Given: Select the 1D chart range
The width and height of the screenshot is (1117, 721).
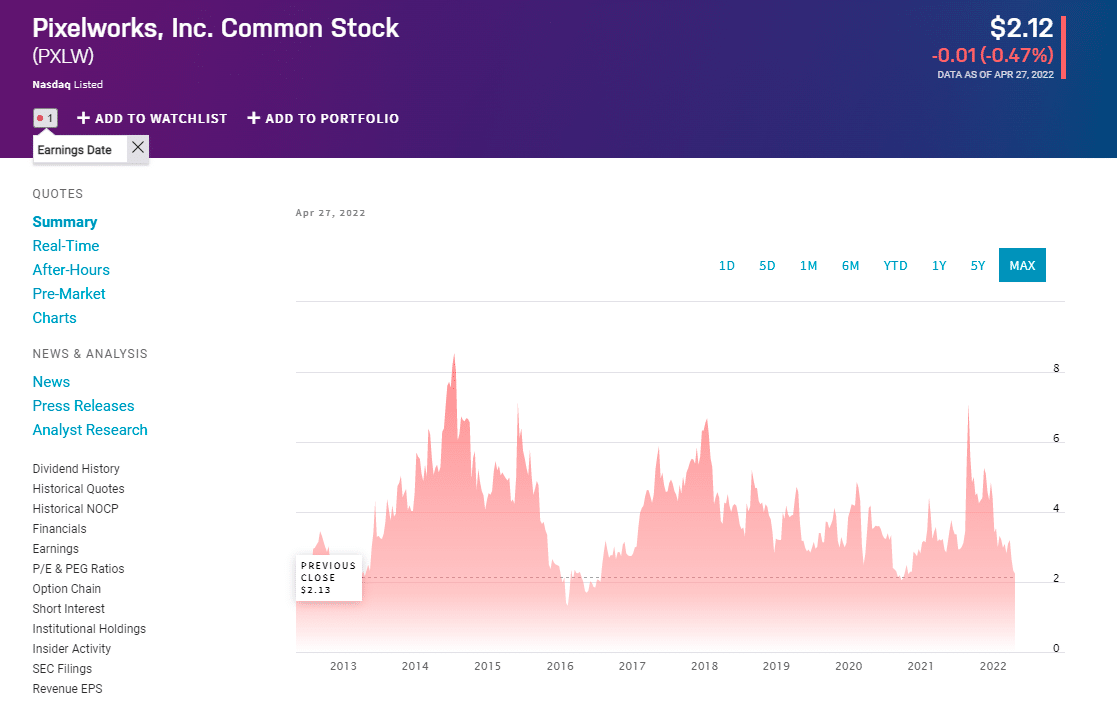Looking at the screenshot, I should pyautogui.click(x=727, y=265).
